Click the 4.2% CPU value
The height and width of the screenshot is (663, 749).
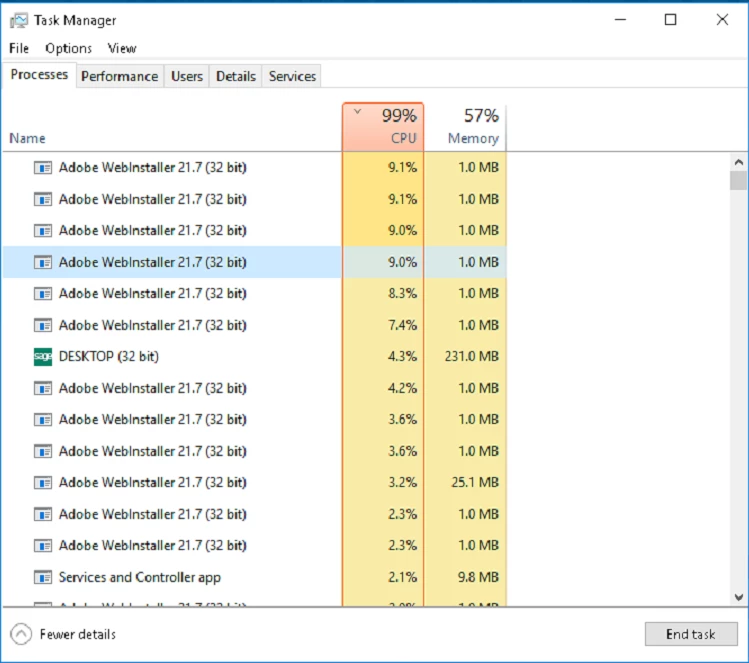pos(402,388)
